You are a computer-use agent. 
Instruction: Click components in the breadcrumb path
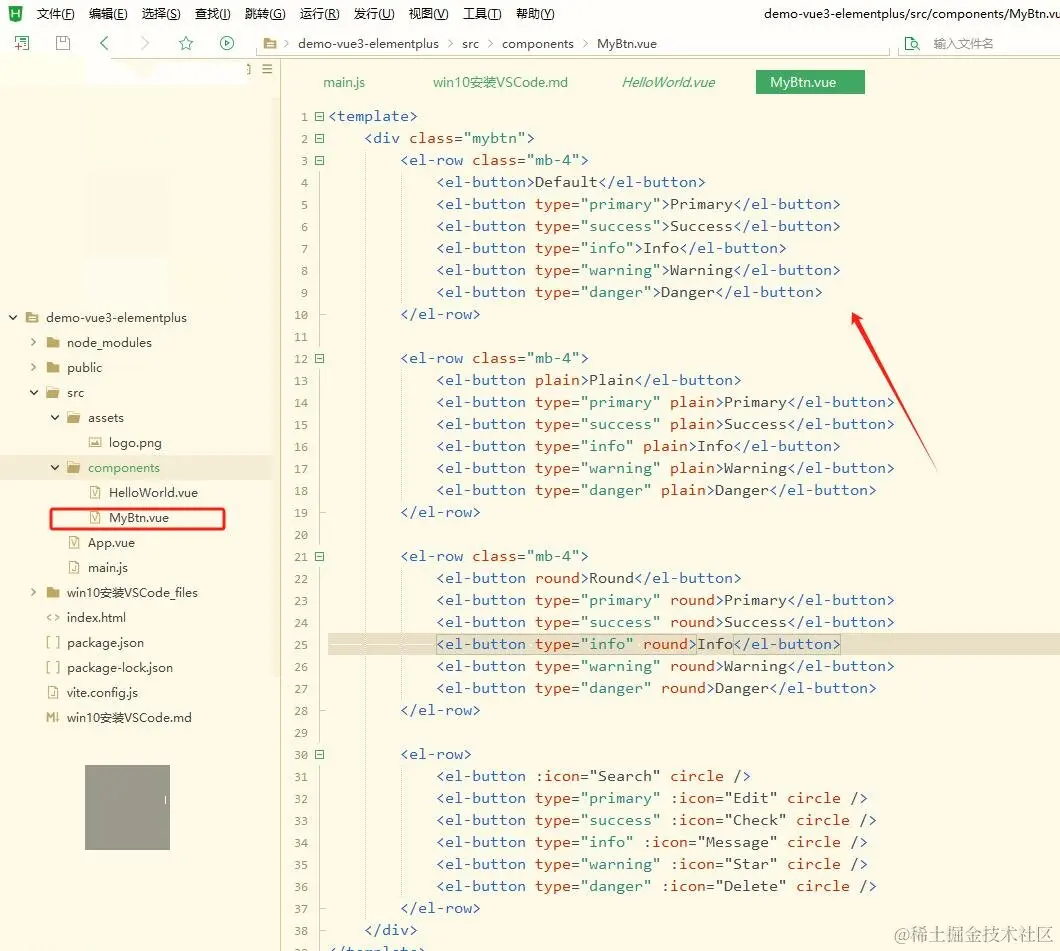point(537,43)
